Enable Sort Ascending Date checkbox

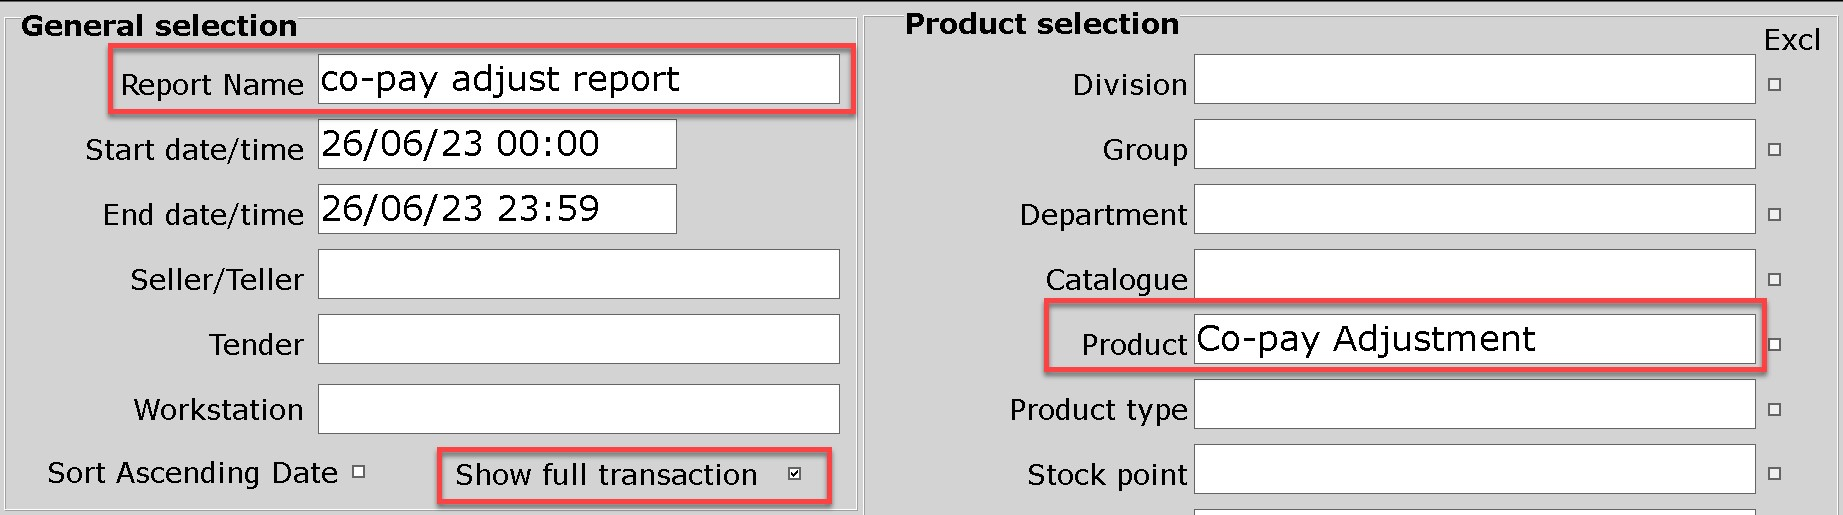(x=359, y=472)
